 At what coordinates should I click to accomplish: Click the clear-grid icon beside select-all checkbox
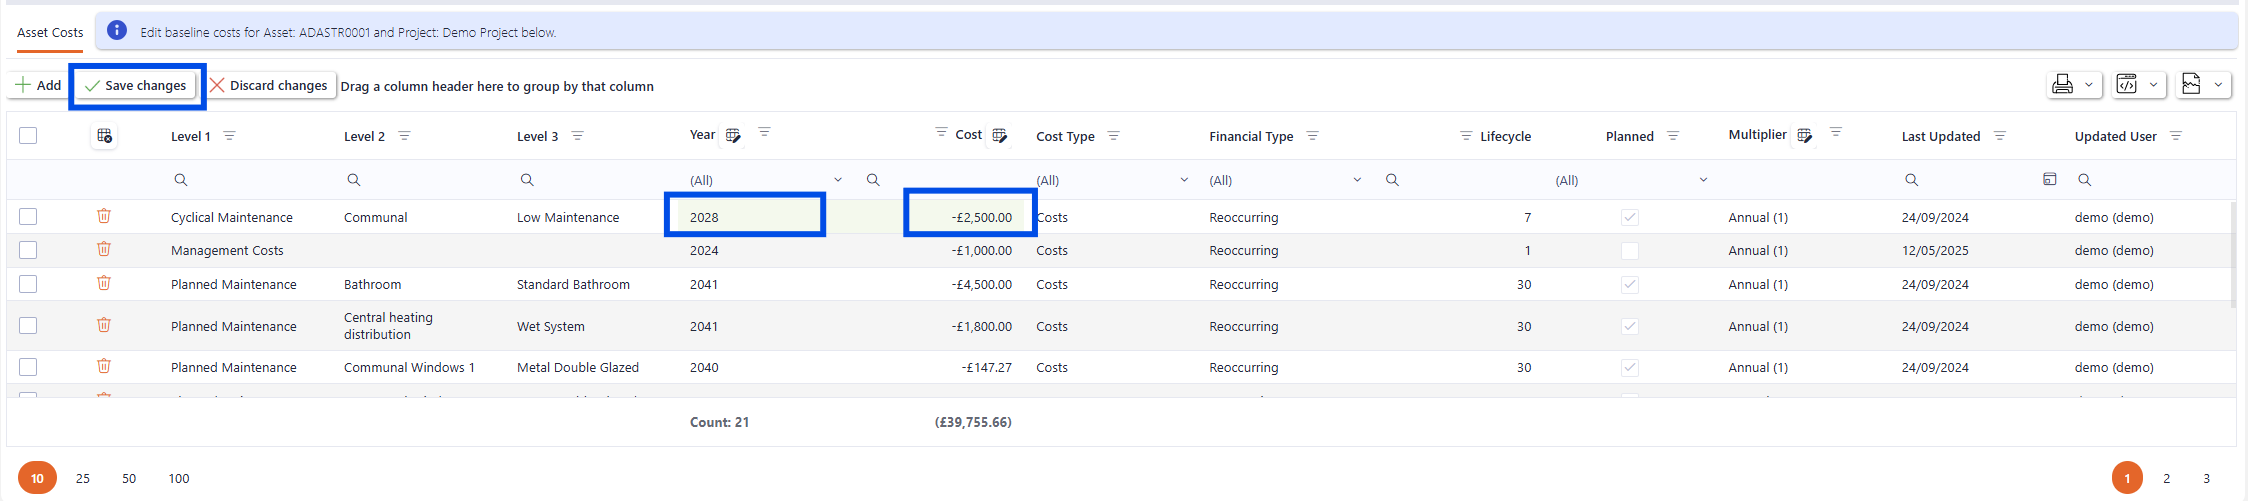104,136
